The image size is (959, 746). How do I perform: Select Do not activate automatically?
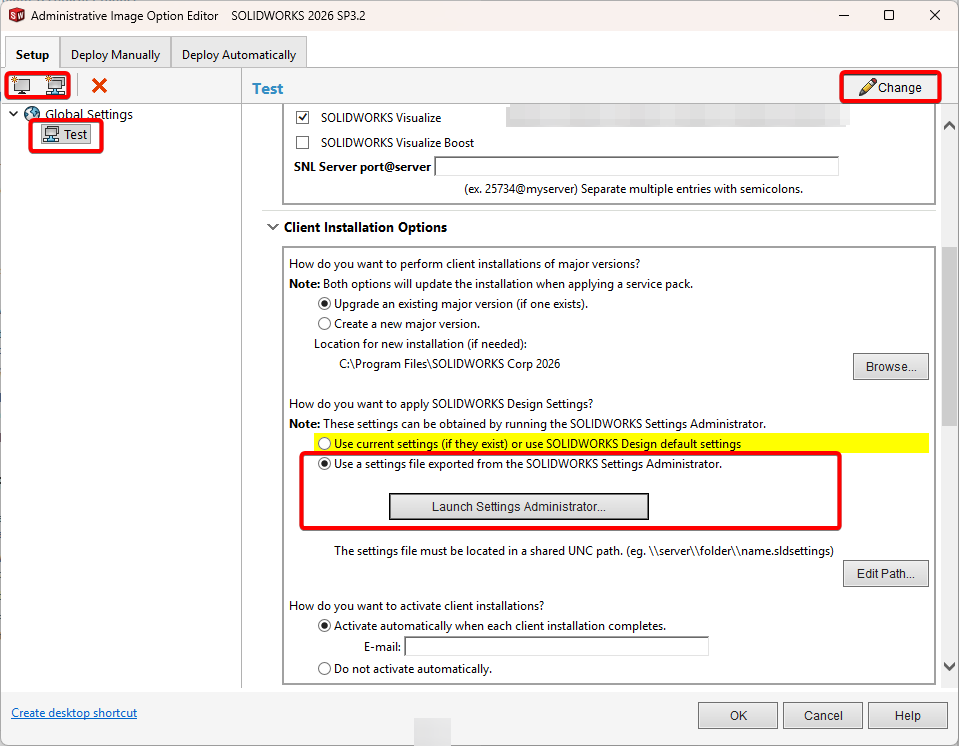pyautogui.click(x=324, y=669)
